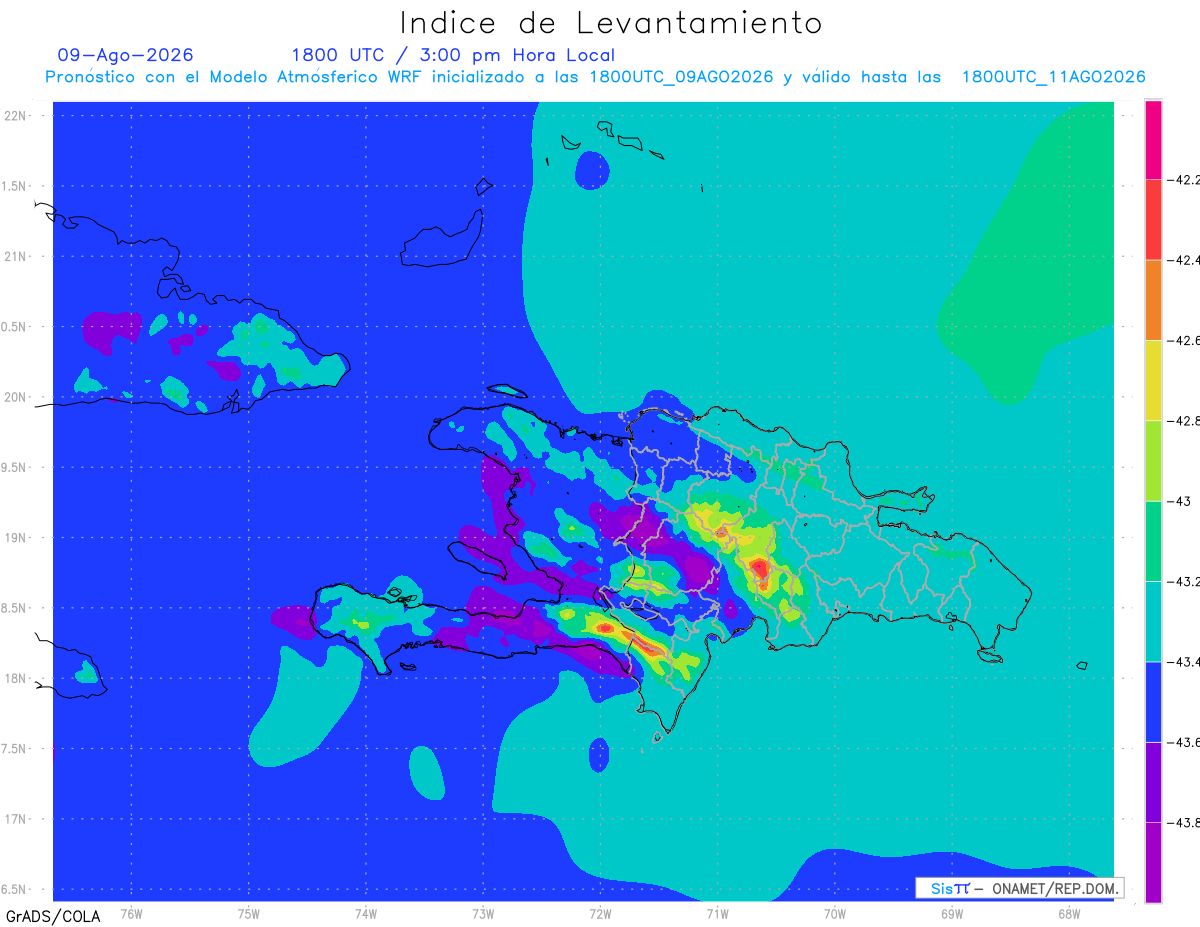Click longitude label '70W'
Image resolution: width=1200 pixels, height=927 pixels.
(x=835, y=914)
